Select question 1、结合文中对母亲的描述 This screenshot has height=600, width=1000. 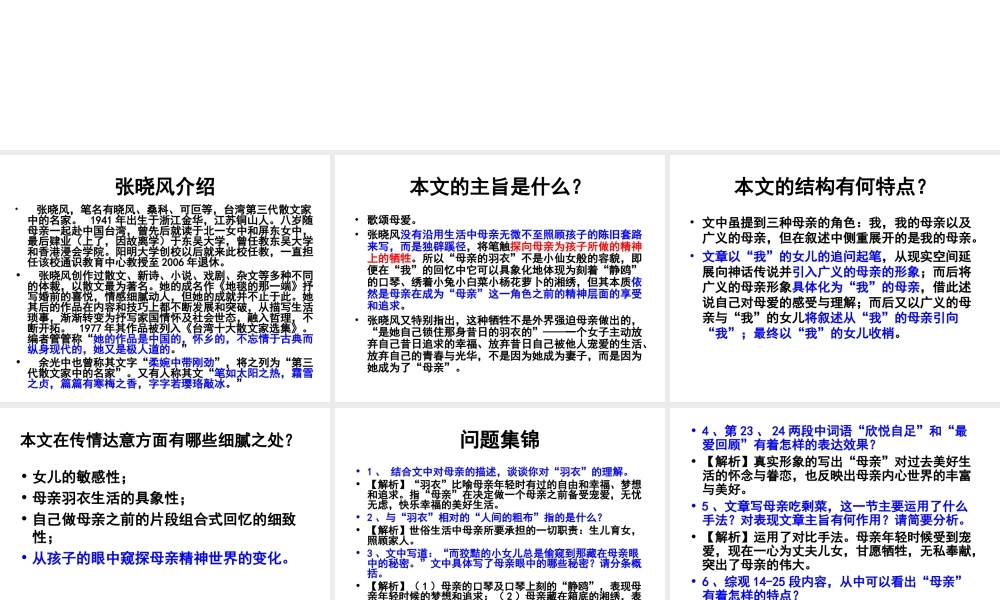[499, 472]
